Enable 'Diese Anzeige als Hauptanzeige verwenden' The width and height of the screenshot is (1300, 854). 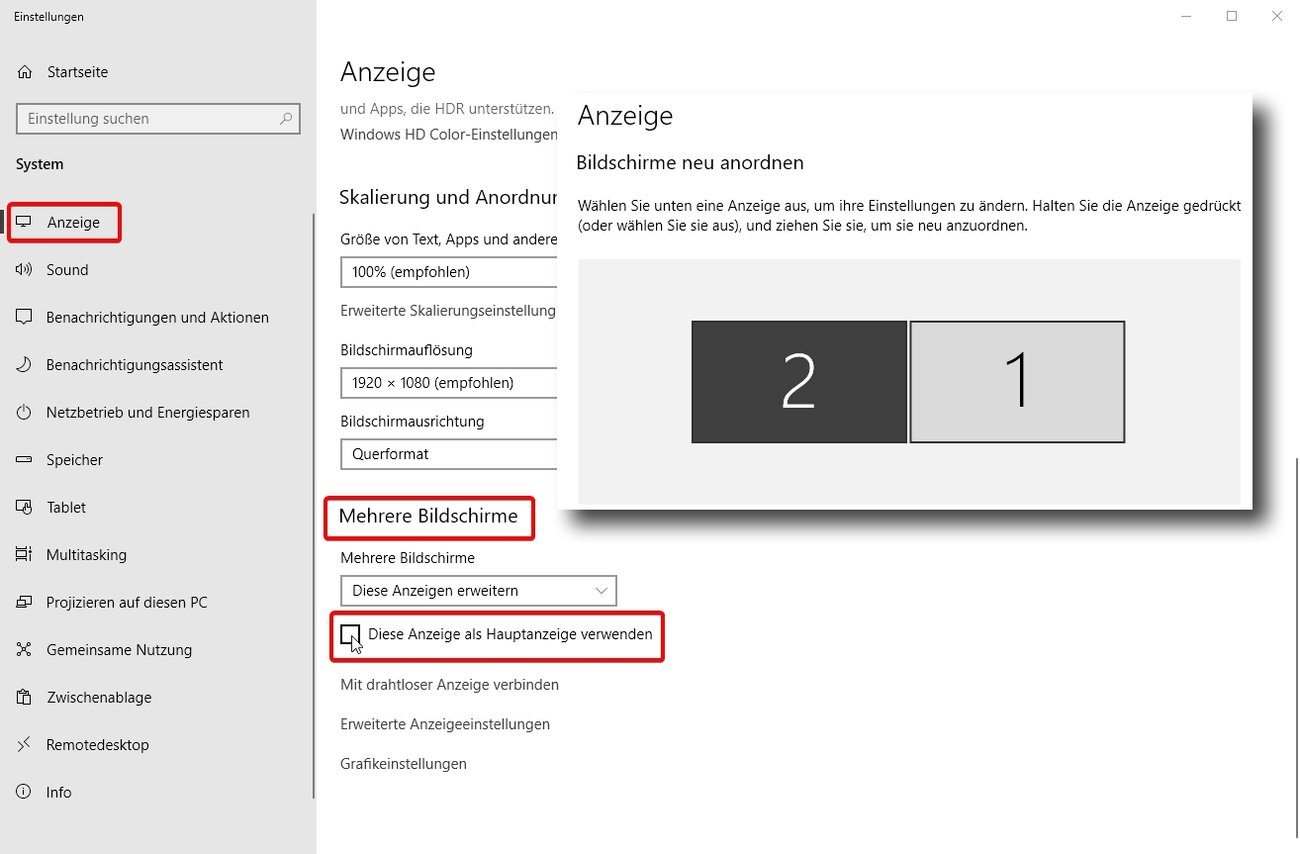(x=350, y=635)
